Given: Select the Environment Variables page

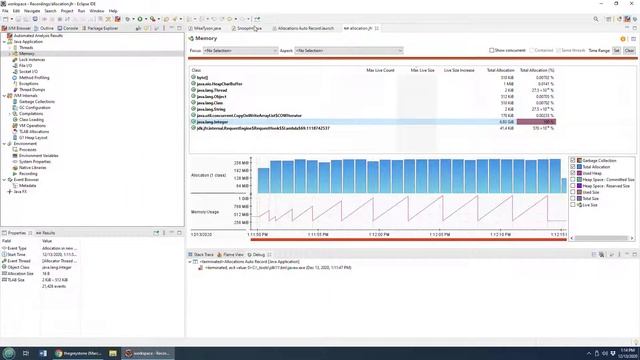Looking at the screenshot, I should (x=38, y=156).
